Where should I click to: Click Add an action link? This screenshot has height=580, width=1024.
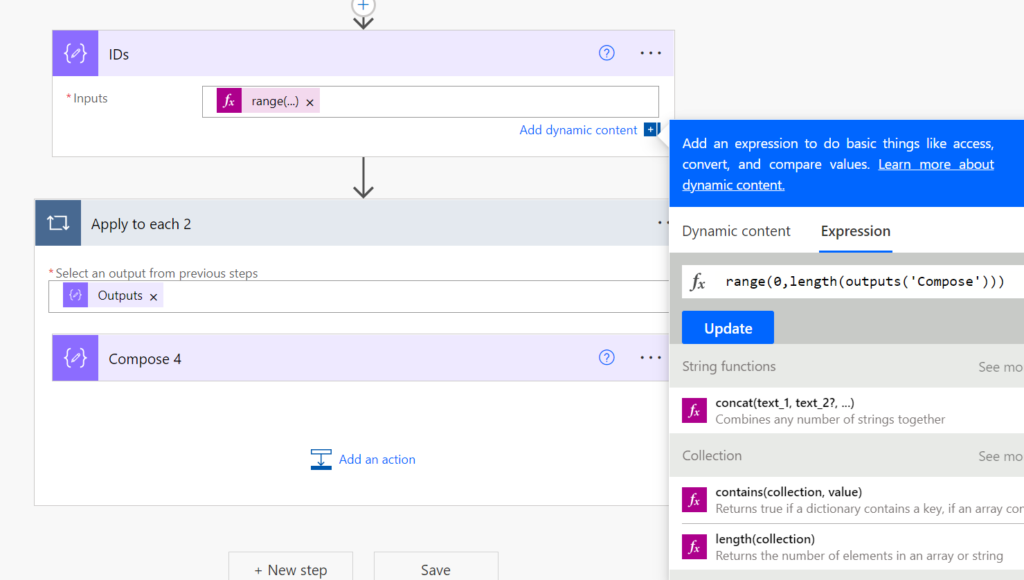click(x=377, y=459)
